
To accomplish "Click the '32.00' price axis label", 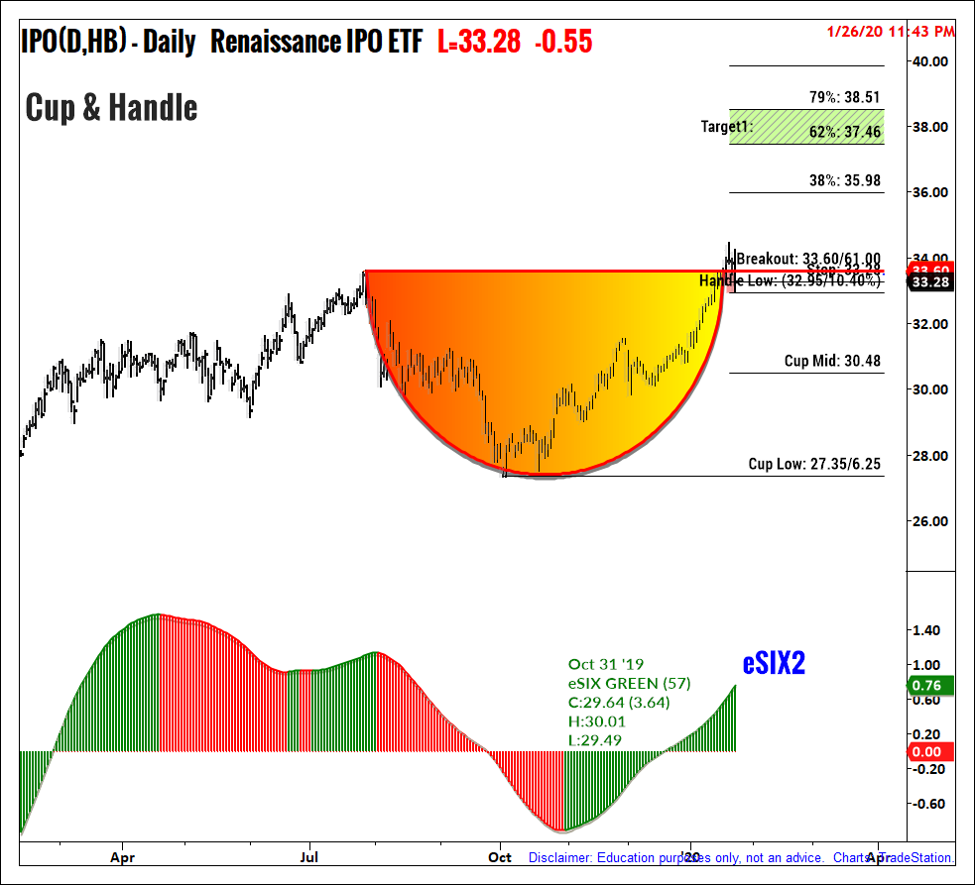I will point(930,324).
